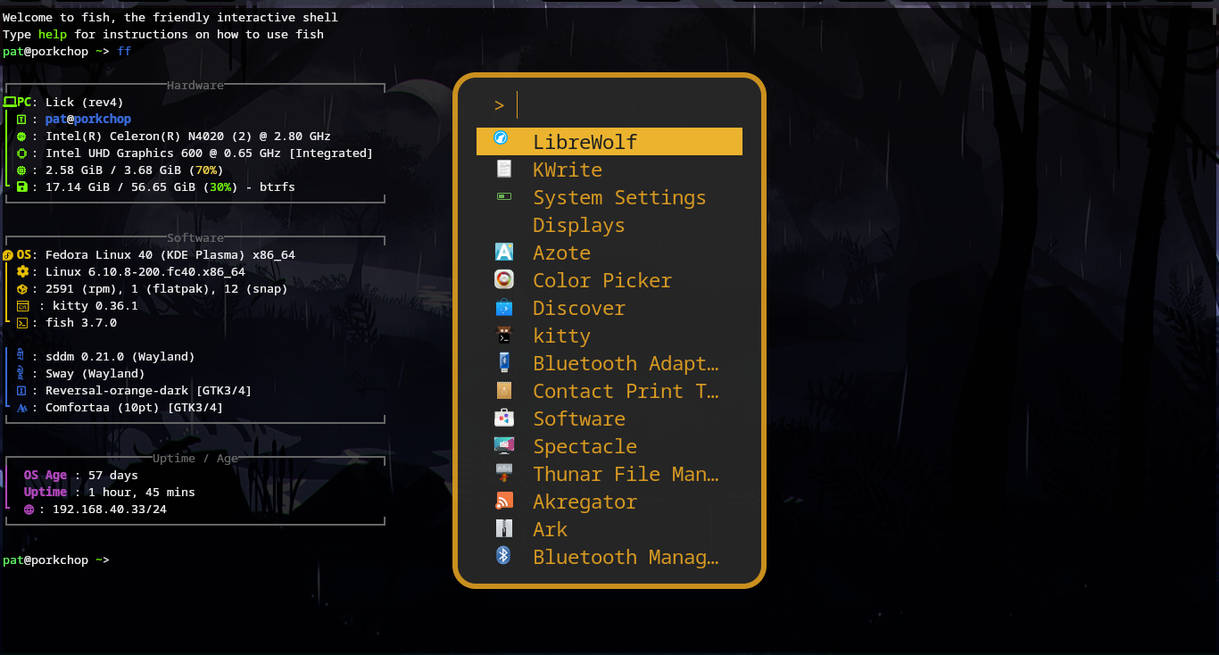
Task: Open Spectacle from the launcher
Action: tap(609, 446)
